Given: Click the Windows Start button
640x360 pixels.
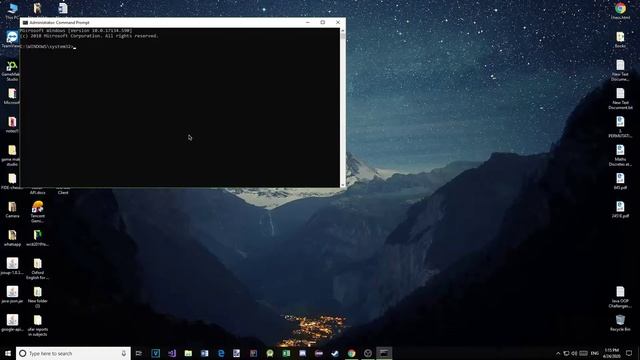Looking at the screenshot, I should (x=8, y=353).
